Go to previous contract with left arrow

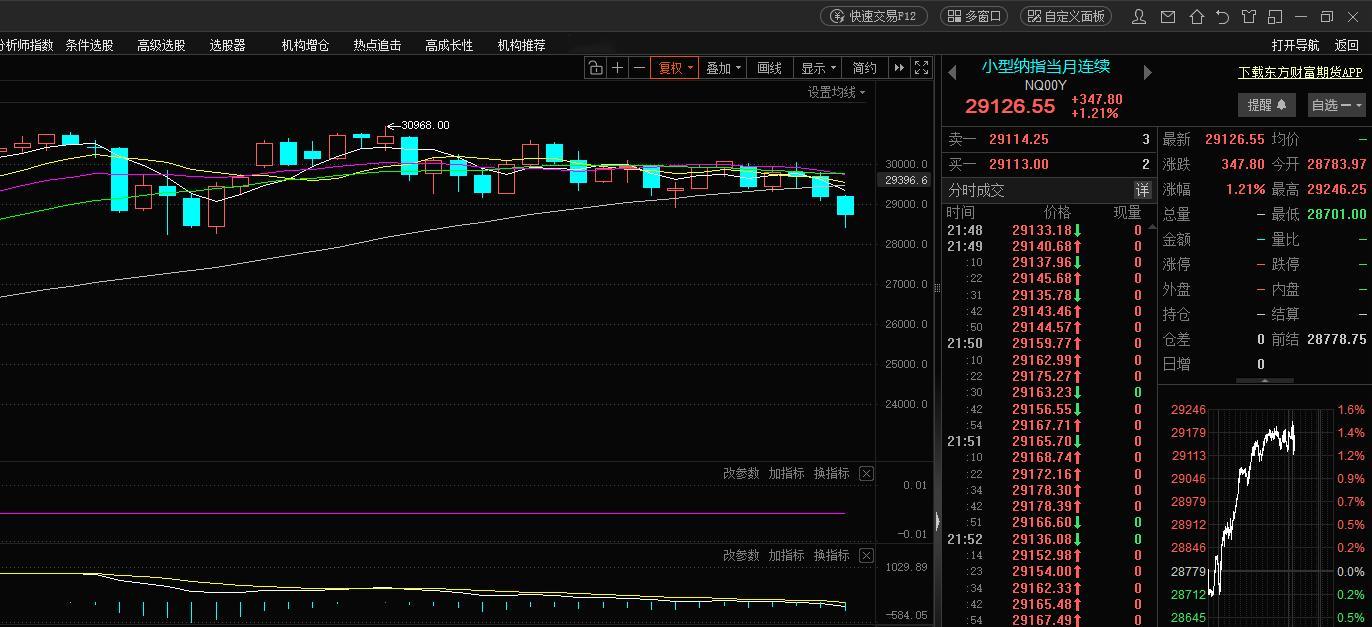point(952,72)
